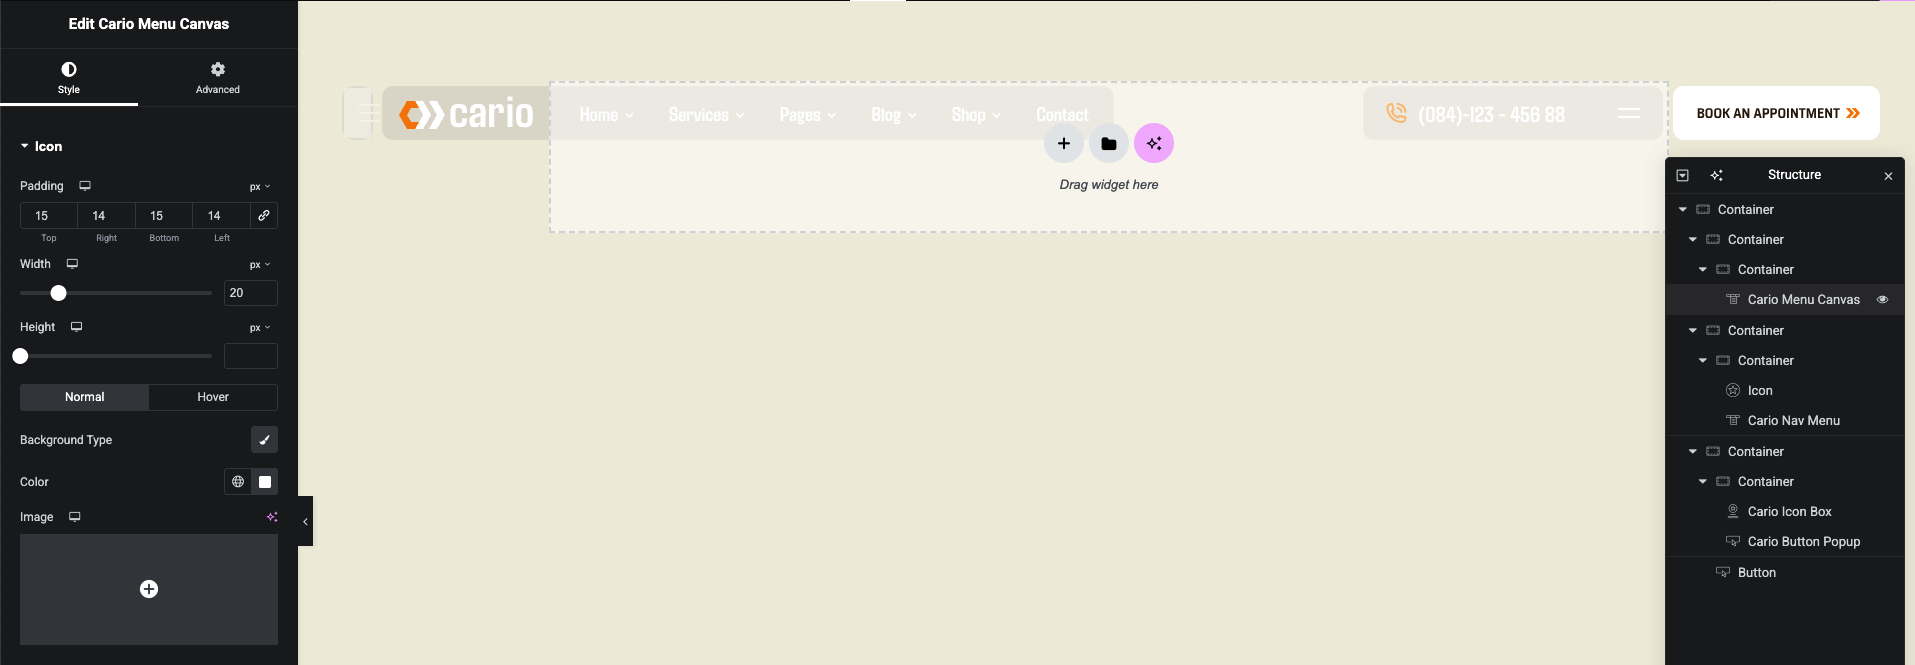The image size is (1915, 665).
Task: Click the global color globe icon
Action: (238, 482)
